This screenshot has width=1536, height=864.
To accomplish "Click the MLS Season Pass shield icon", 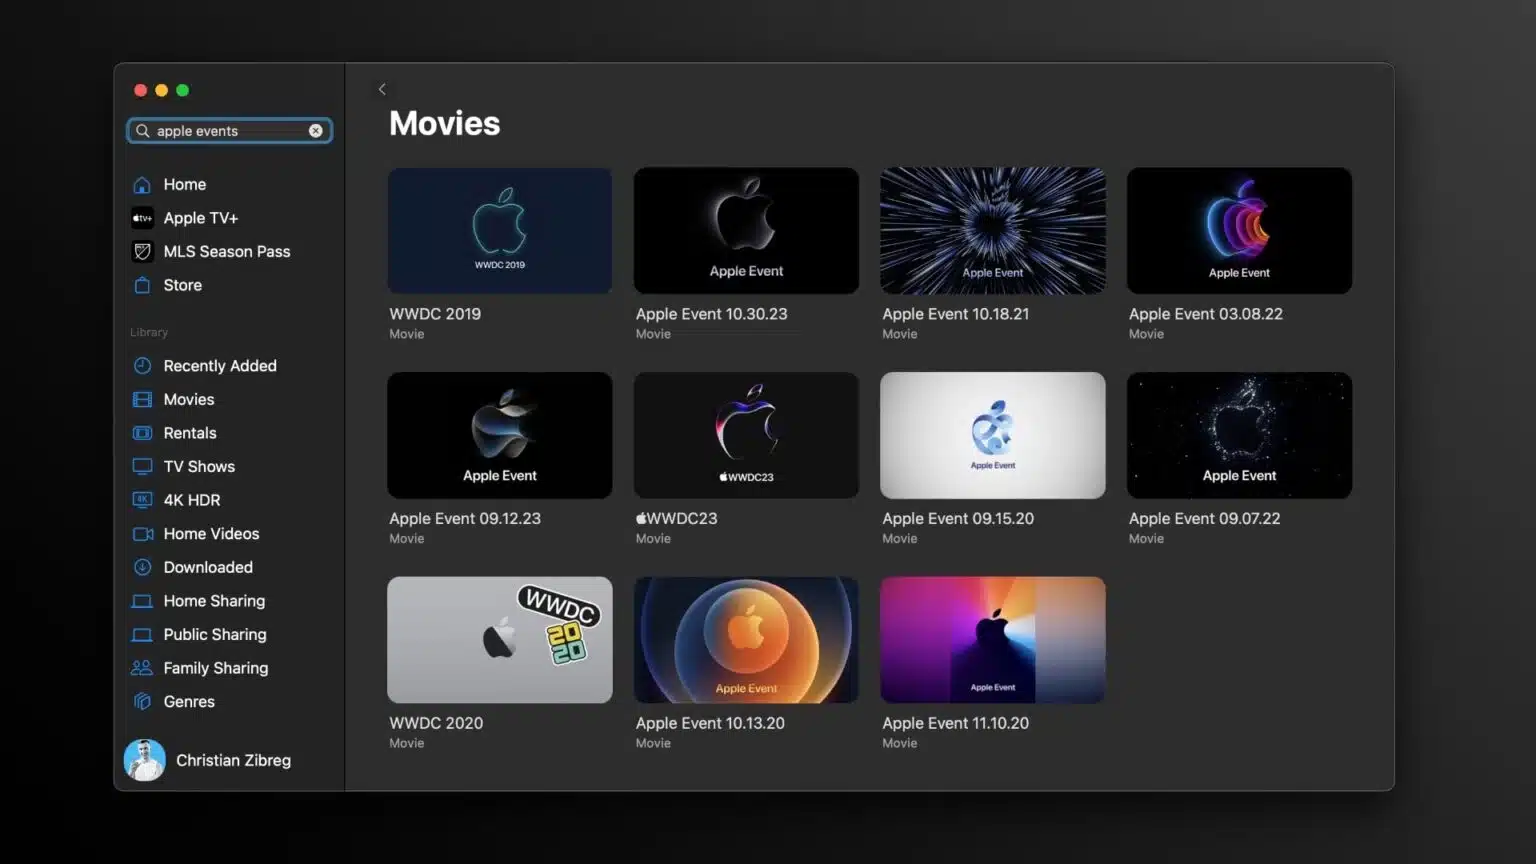I will (x=142, y=252).
